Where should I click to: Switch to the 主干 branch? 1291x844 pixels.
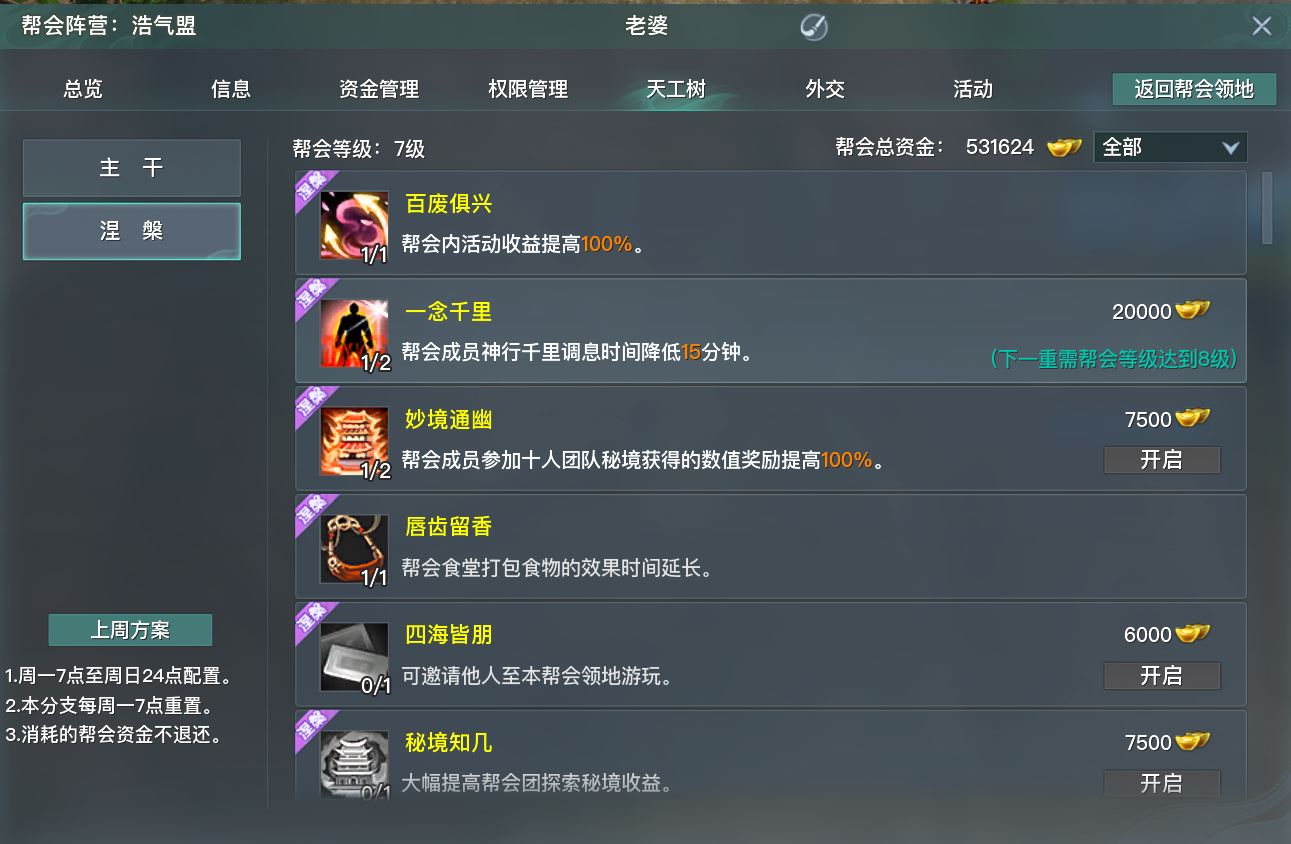132,168
